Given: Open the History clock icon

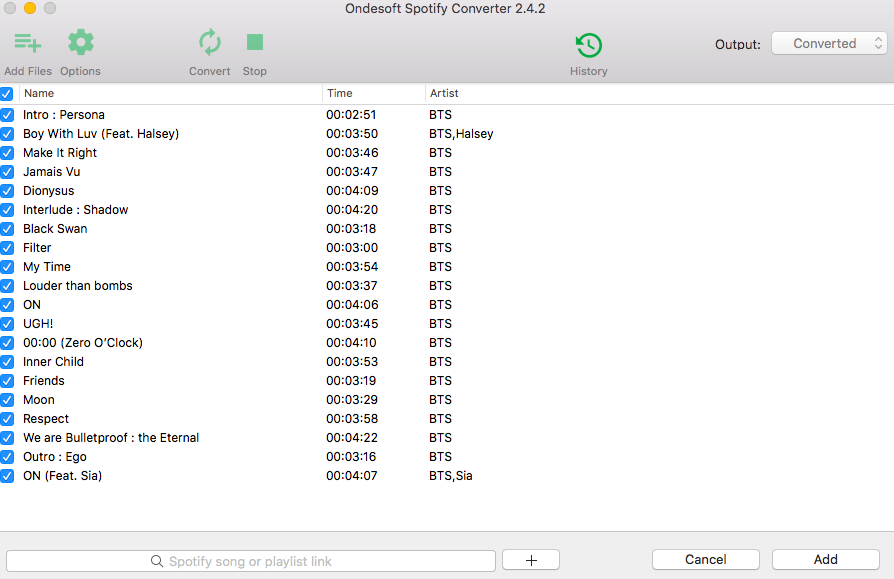Looking at the screenshot, I should [x=588, y=45].
